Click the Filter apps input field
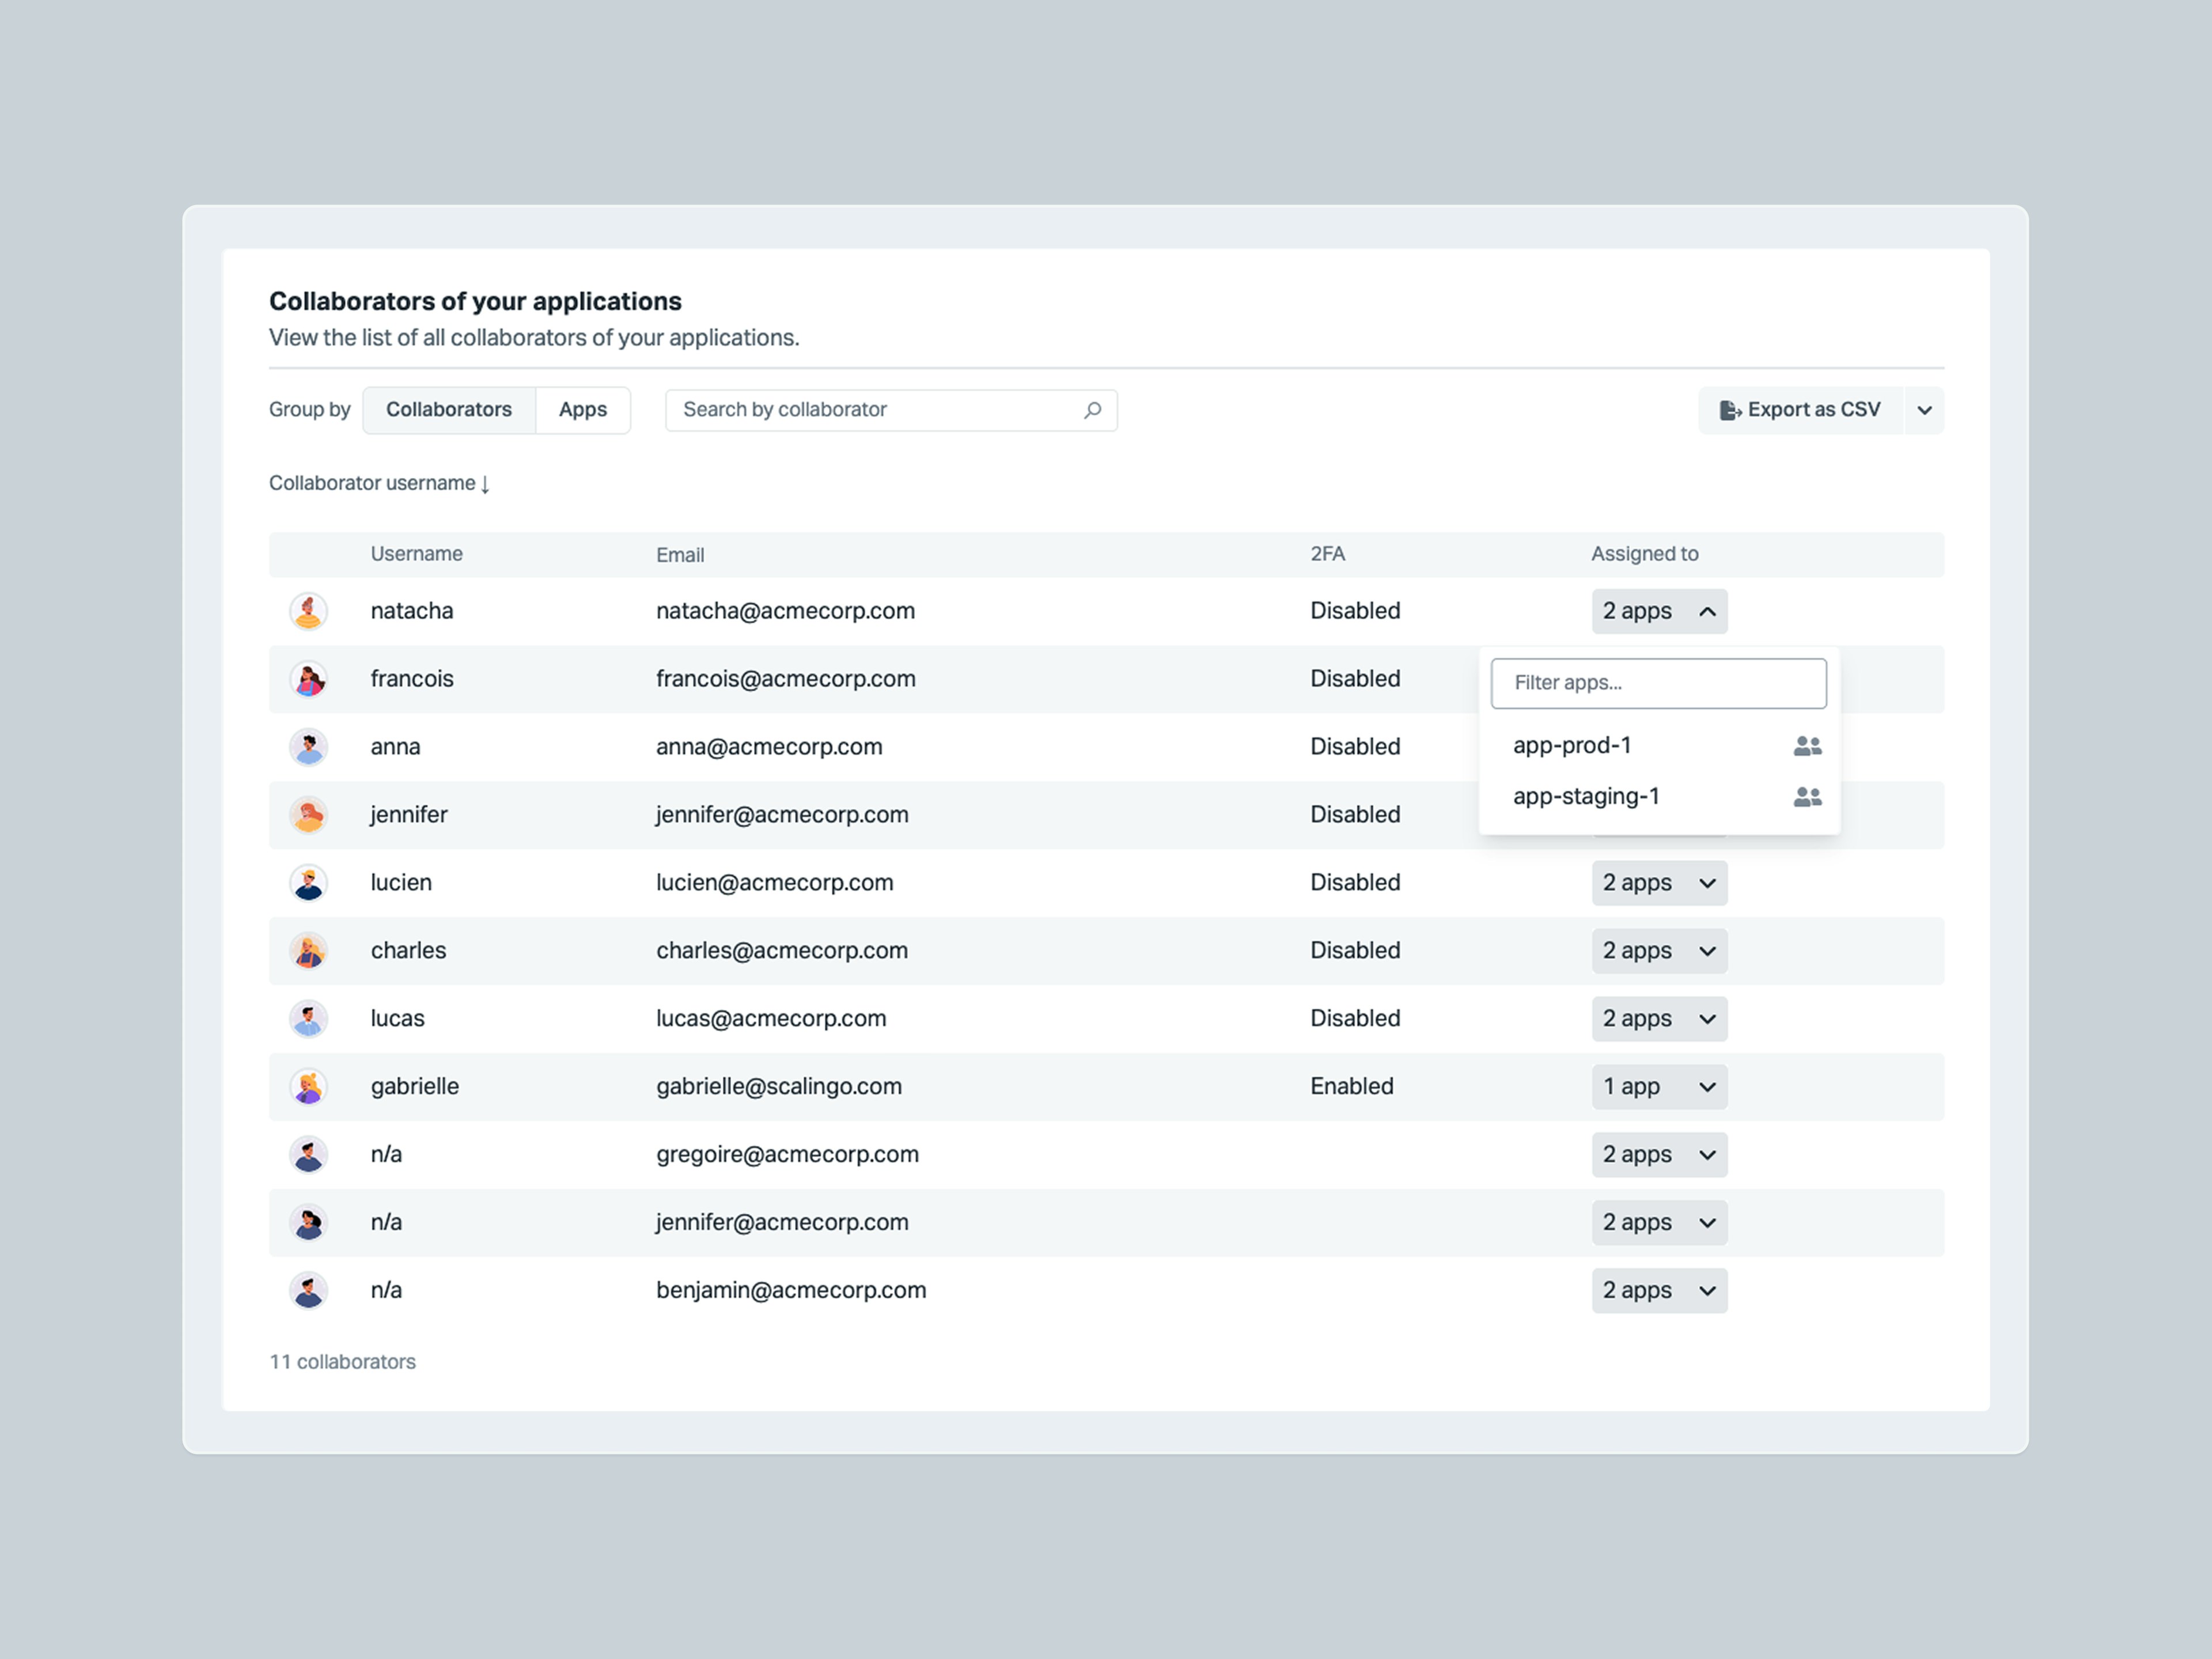Viewport: 2212px width, 1659px height. [1659, 683]
